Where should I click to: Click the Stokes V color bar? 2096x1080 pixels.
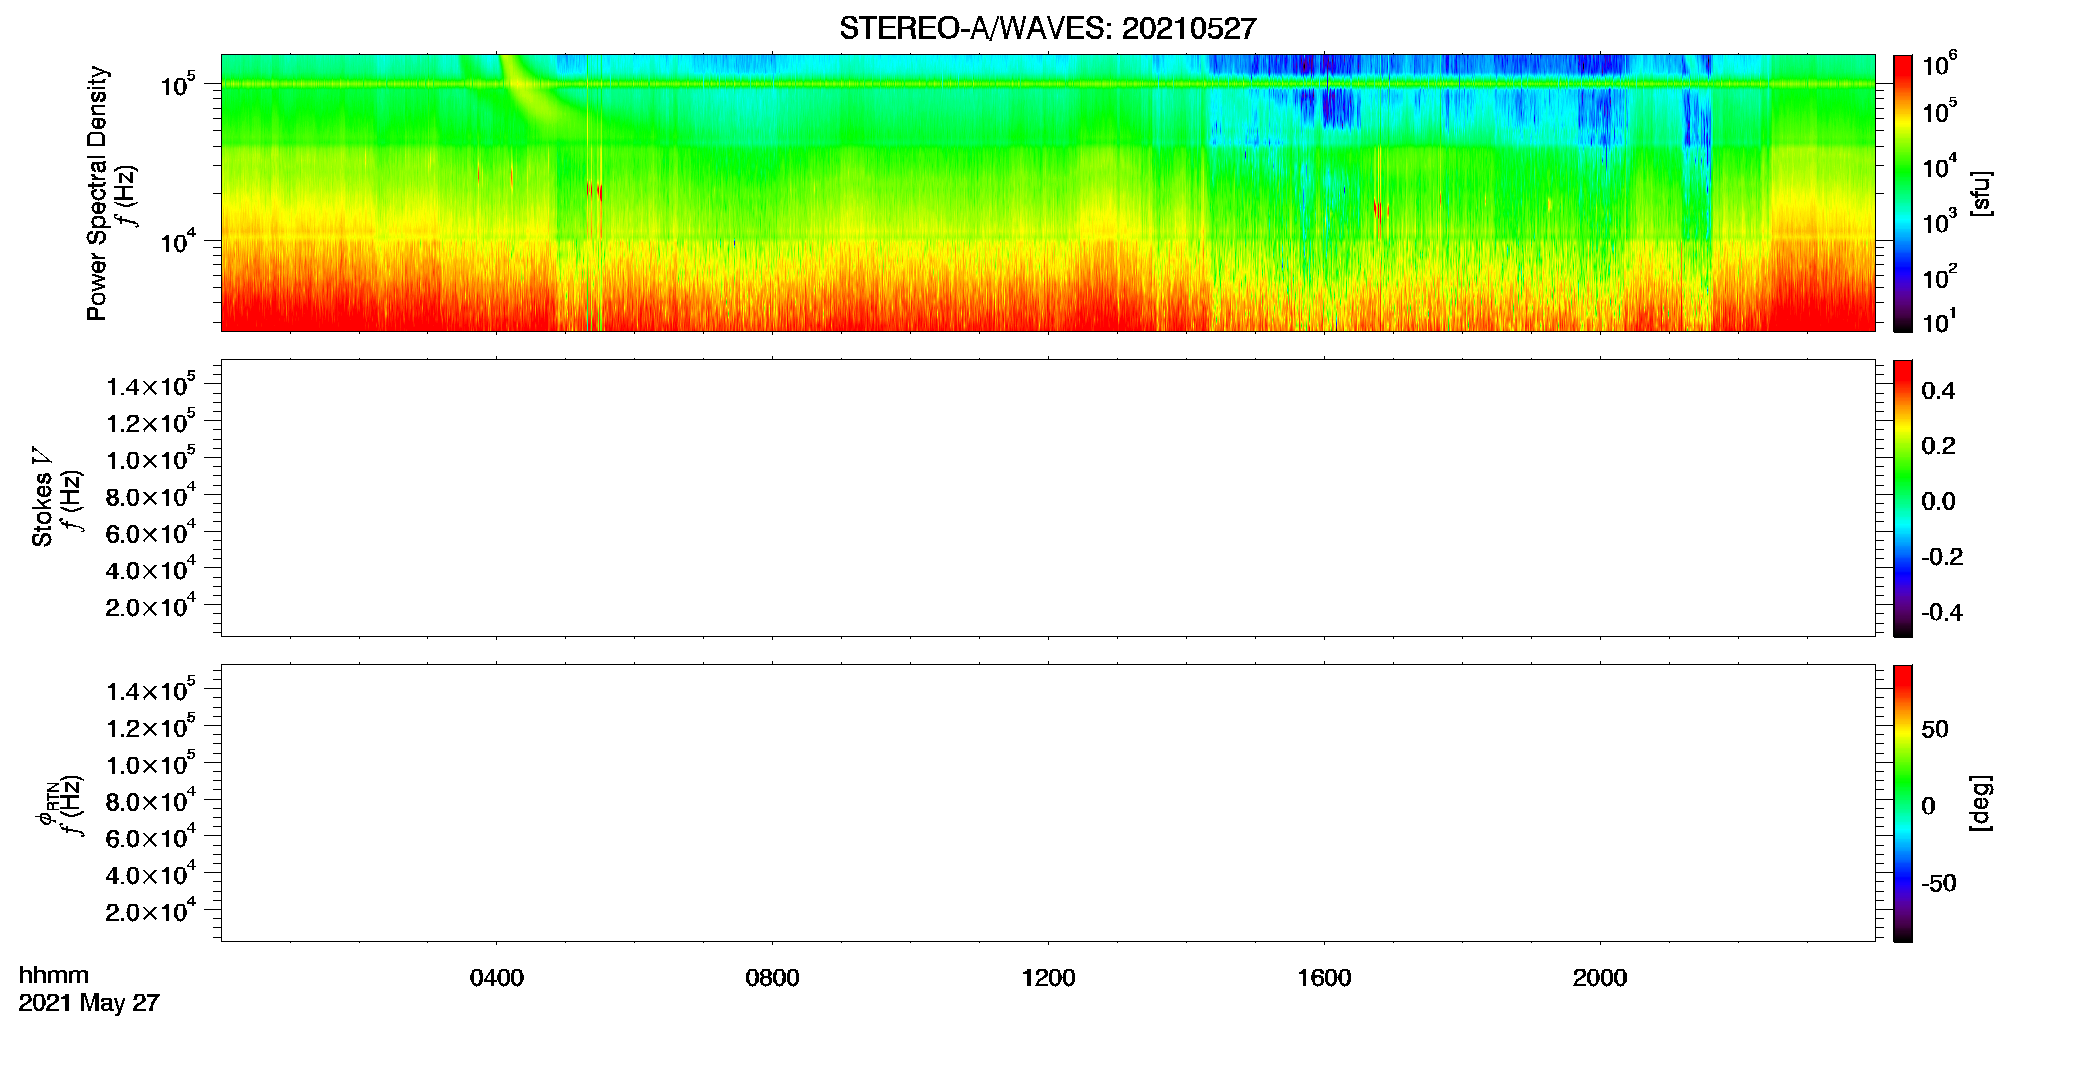[x=1902, y=498]
